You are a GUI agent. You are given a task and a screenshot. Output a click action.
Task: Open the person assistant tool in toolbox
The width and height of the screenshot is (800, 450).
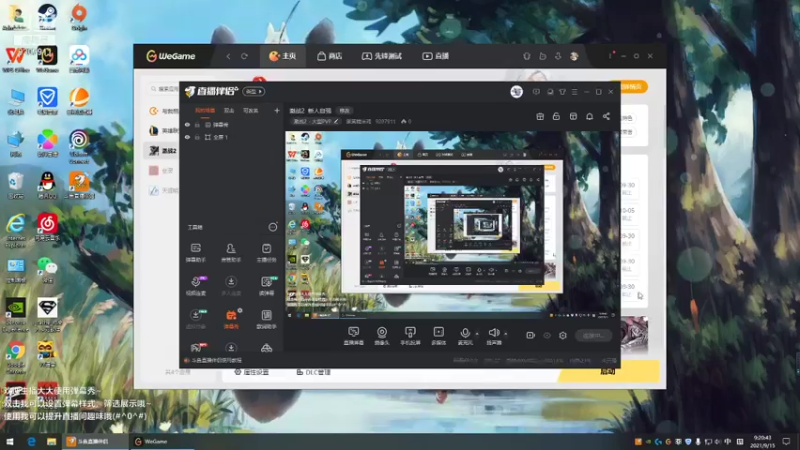coord(231,253)
